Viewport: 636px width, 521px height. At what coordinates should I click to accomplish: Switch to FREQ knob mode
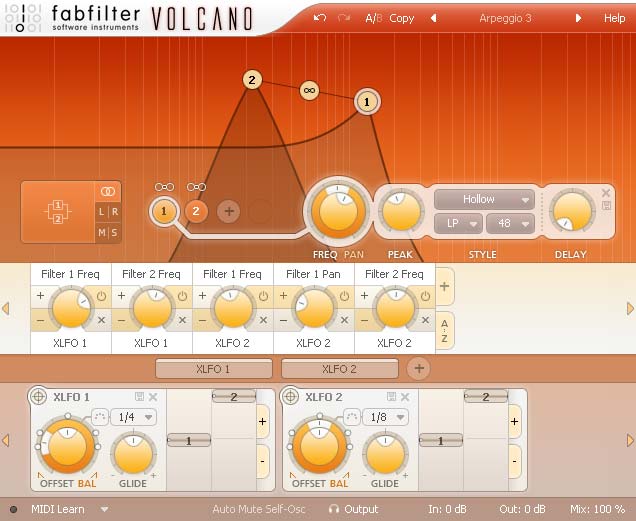325,254
